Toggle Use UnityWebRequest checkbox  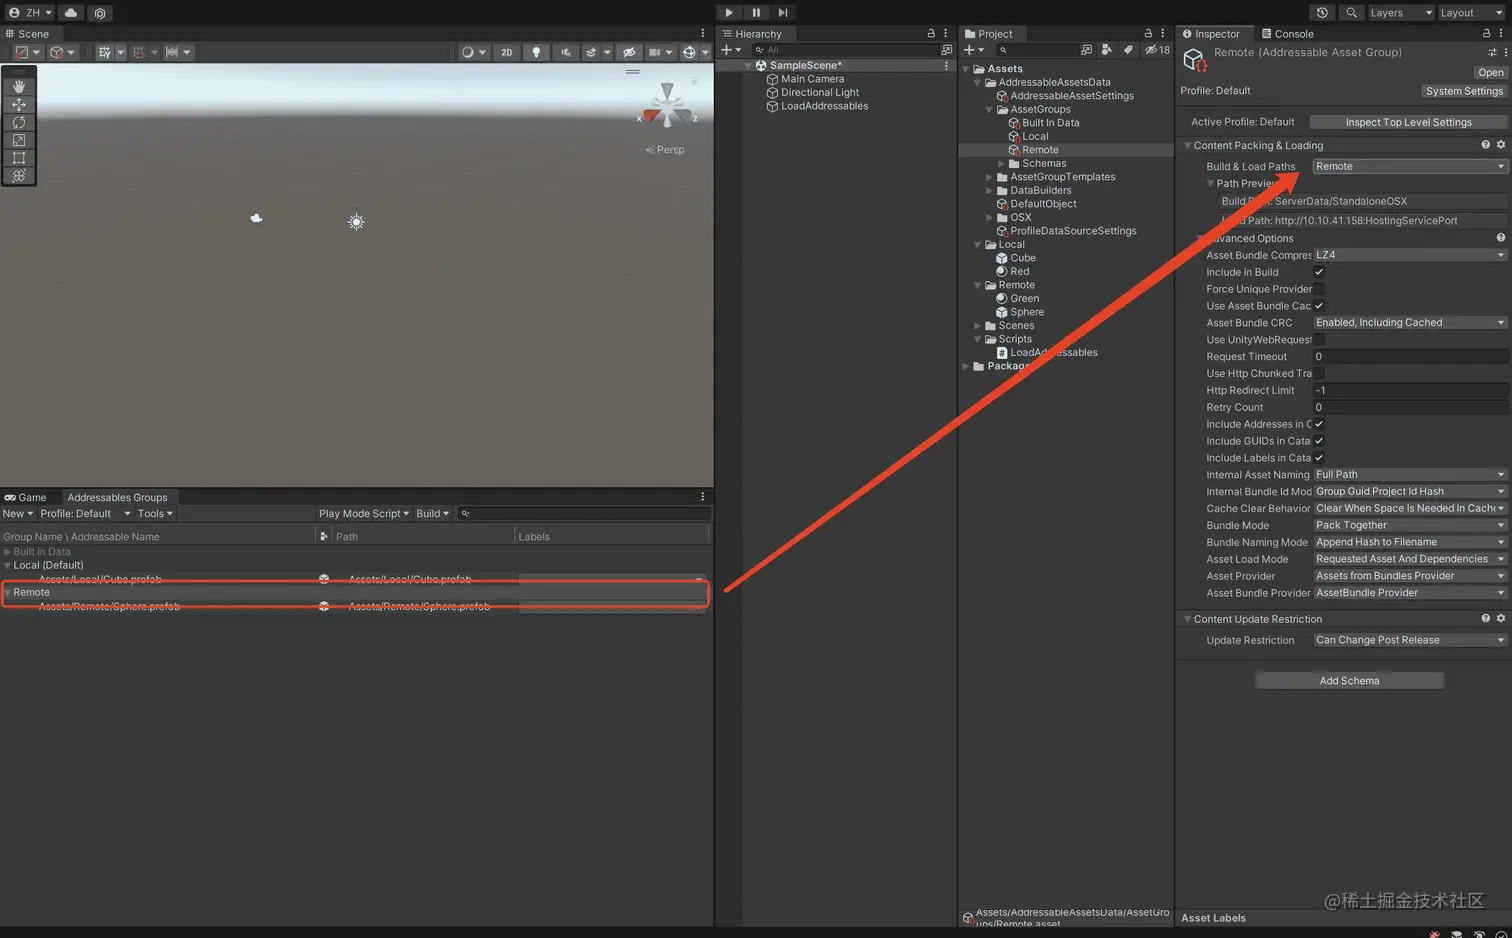tap(1319, 340)
